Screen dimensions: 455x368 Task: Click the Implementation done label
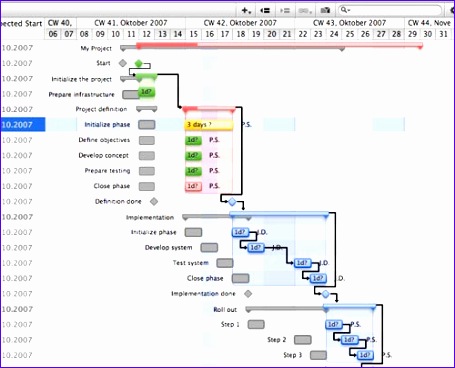point(203,294)
